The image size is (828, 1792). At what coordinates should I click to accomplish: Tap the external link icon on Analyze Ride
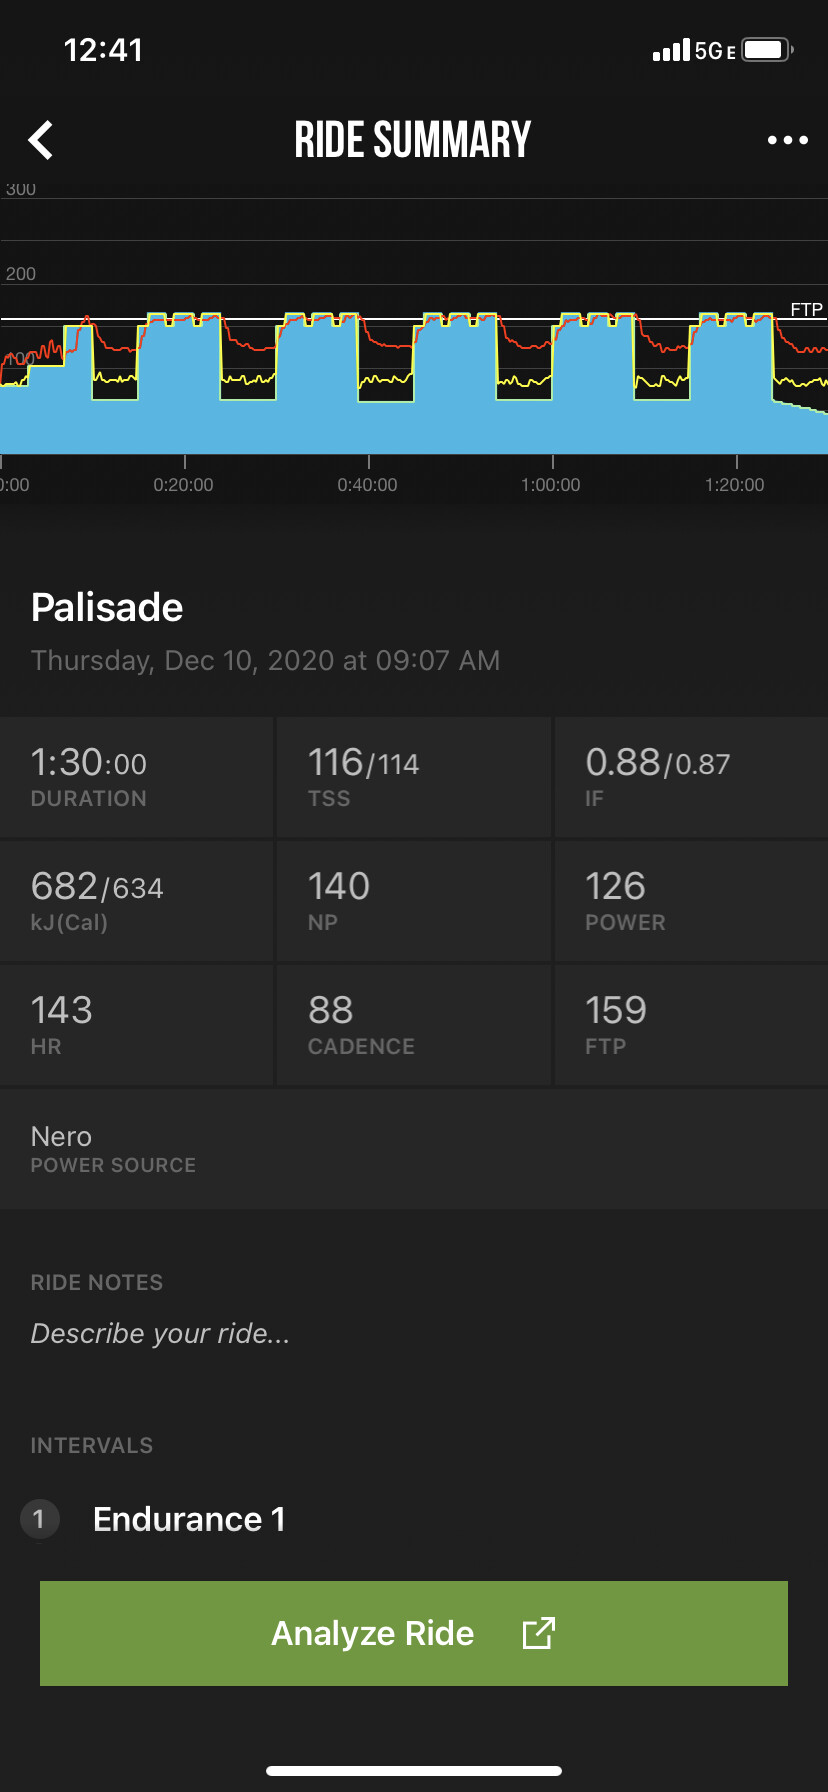[x=538, y=1633]
